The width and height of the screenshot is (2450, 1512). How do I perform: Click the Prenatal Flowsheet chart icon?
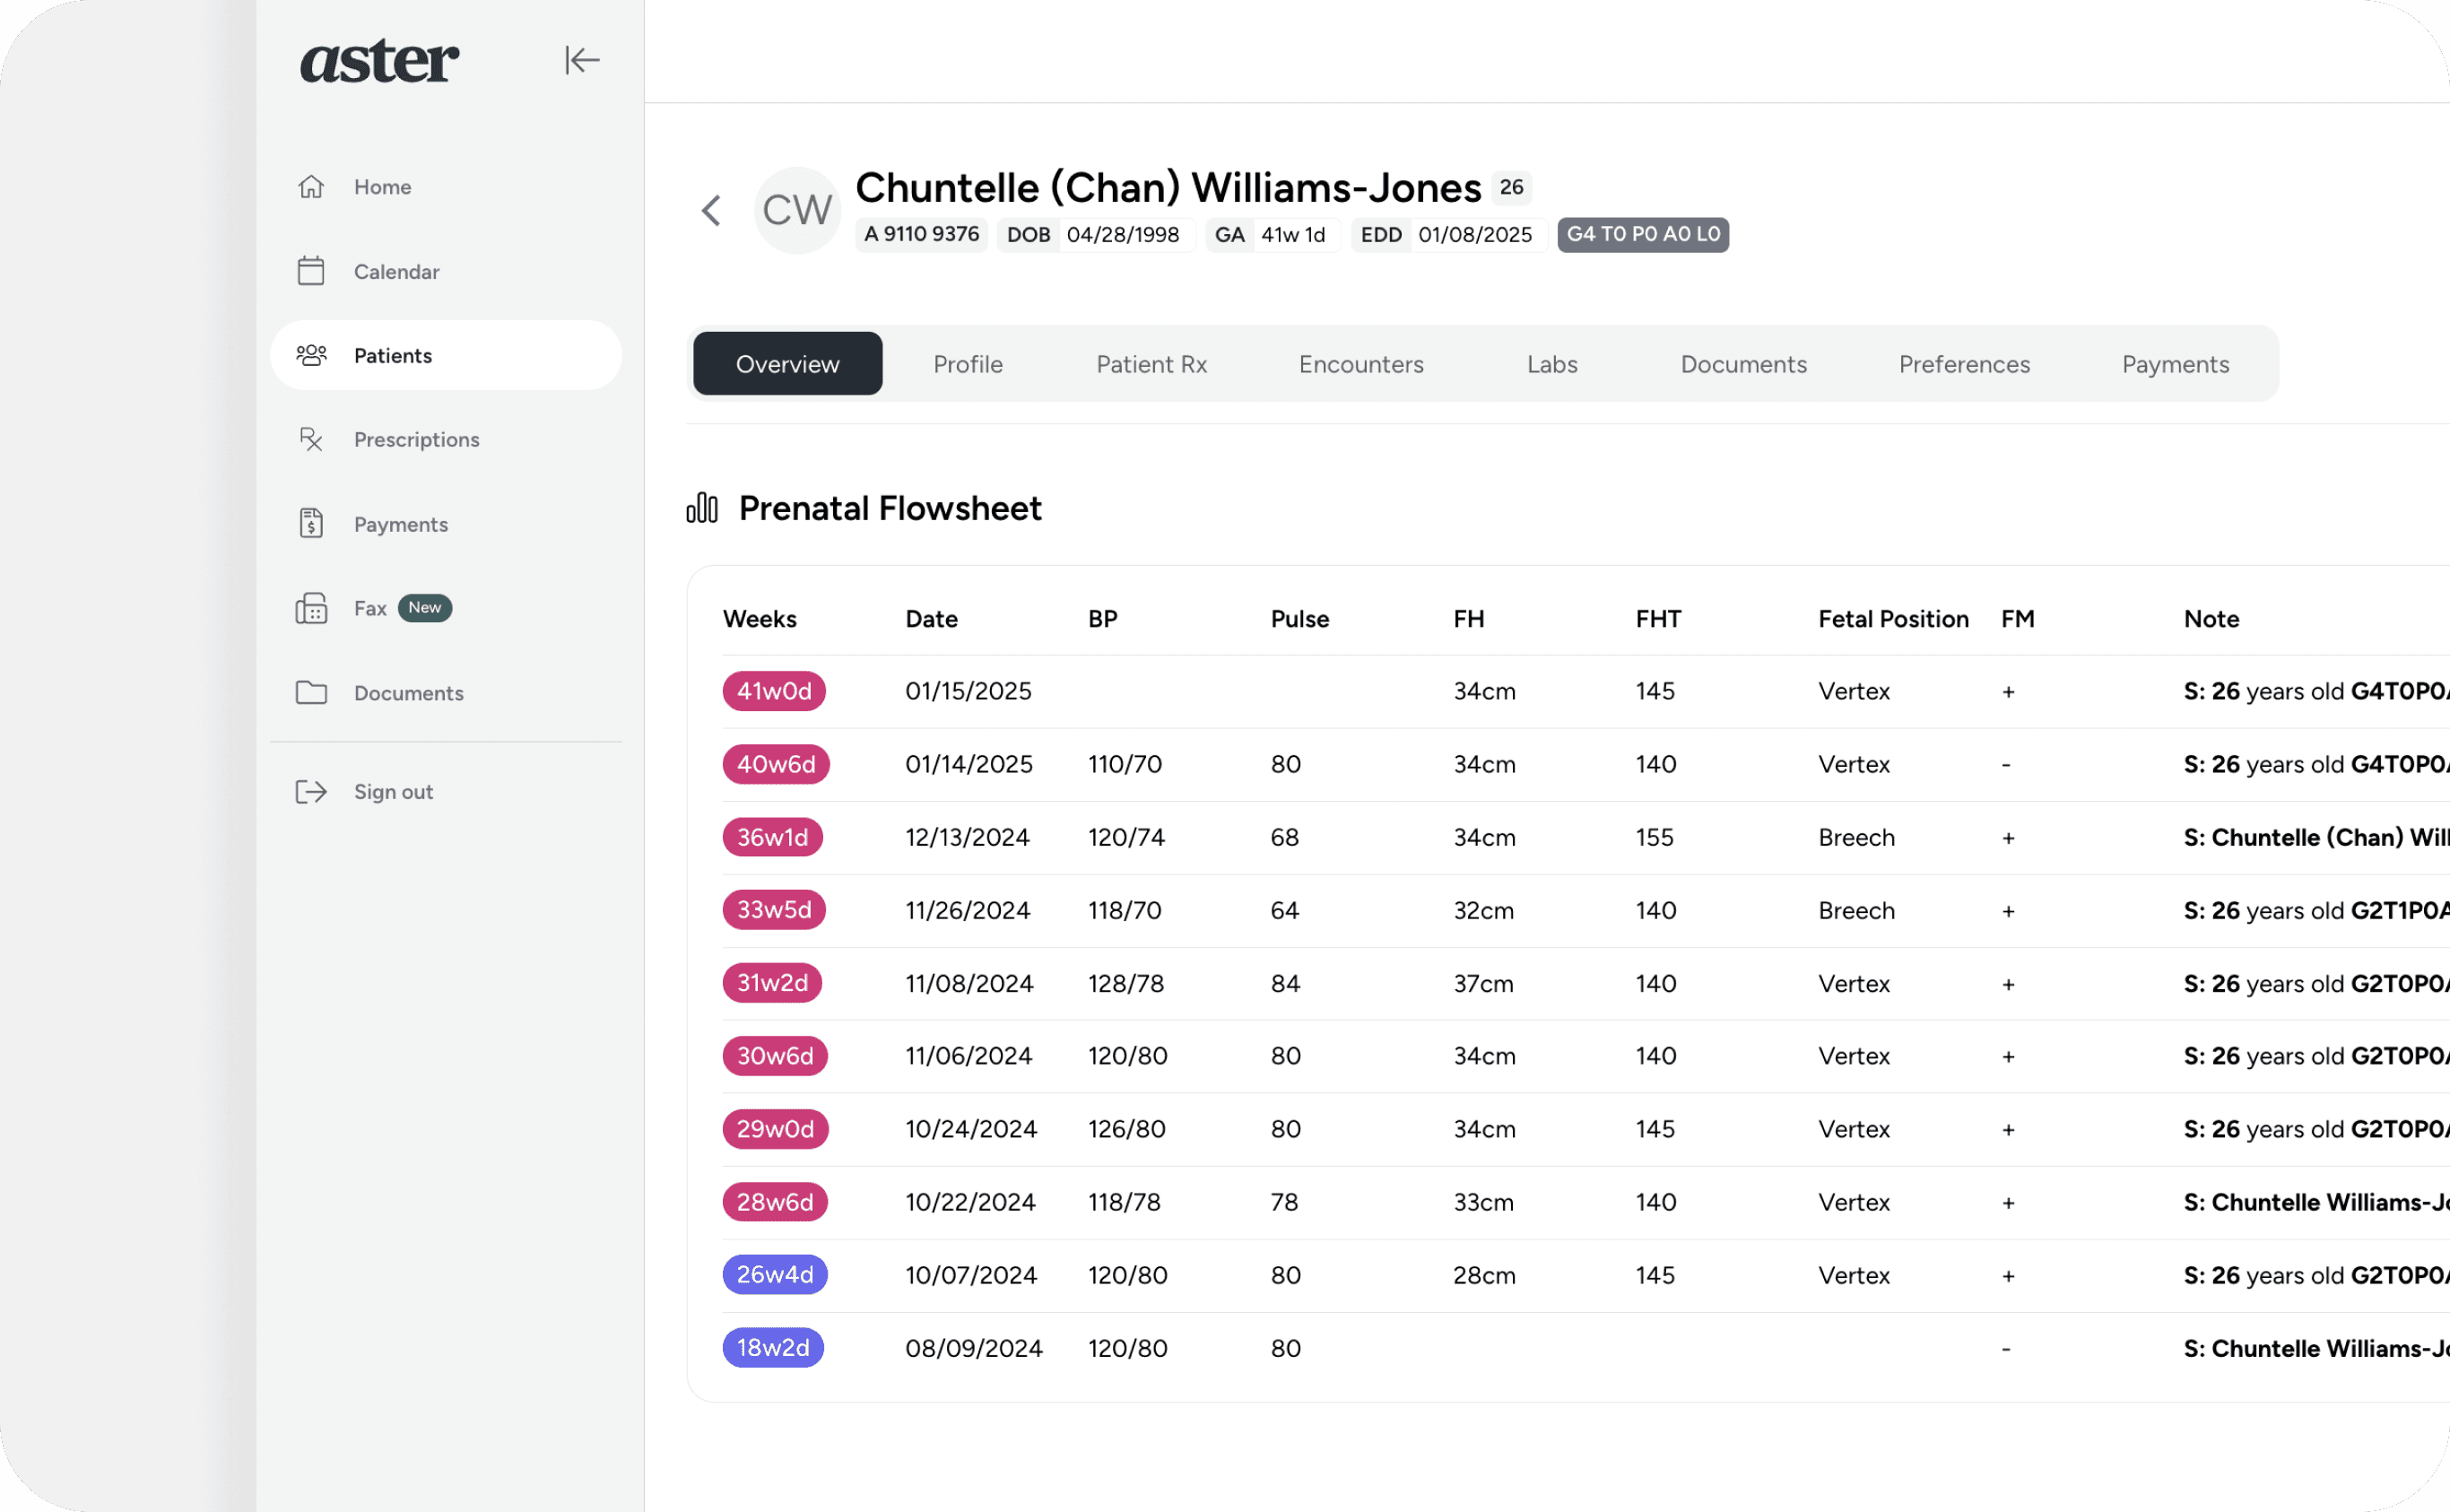click(702, 508)
